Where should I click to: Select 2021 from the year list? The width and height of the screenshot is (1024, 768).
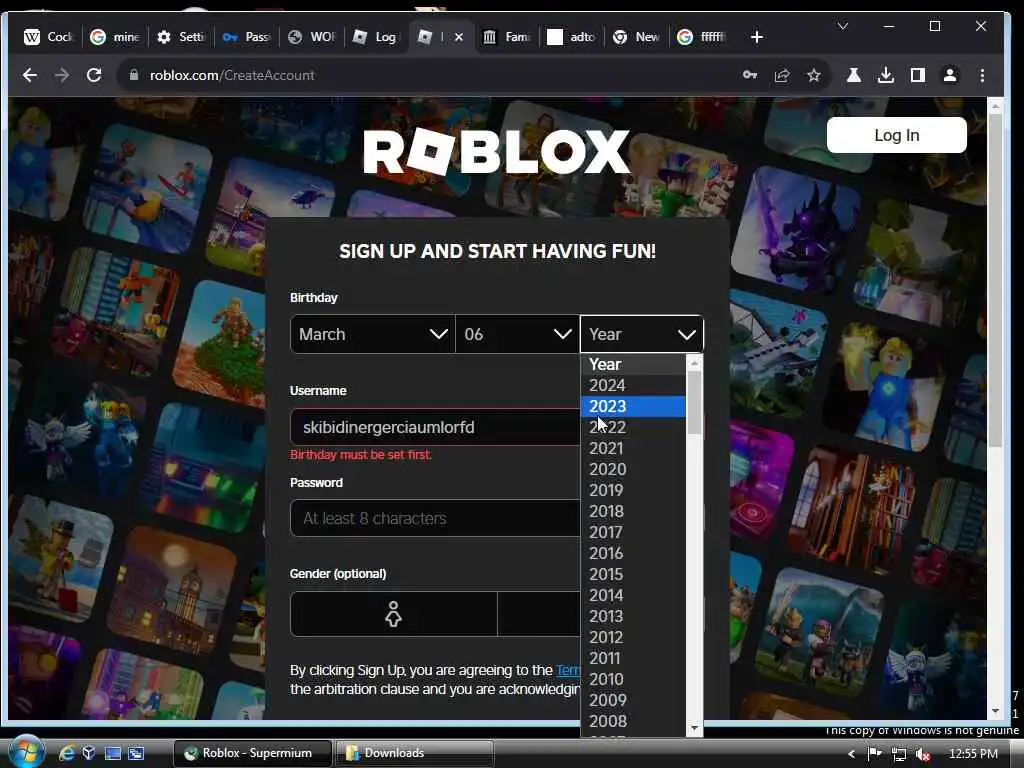633,448
